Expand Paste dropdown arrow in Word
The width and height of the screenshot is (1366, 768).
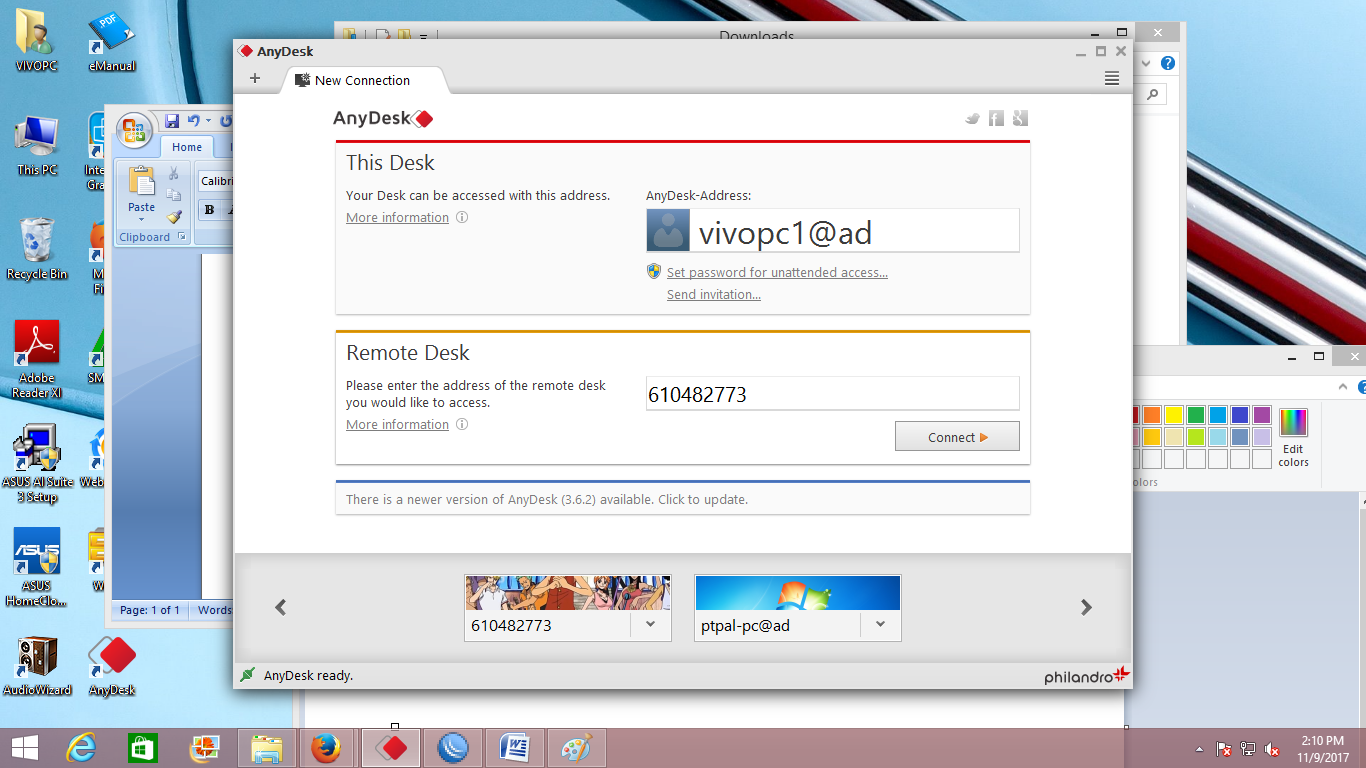(141, 219)
